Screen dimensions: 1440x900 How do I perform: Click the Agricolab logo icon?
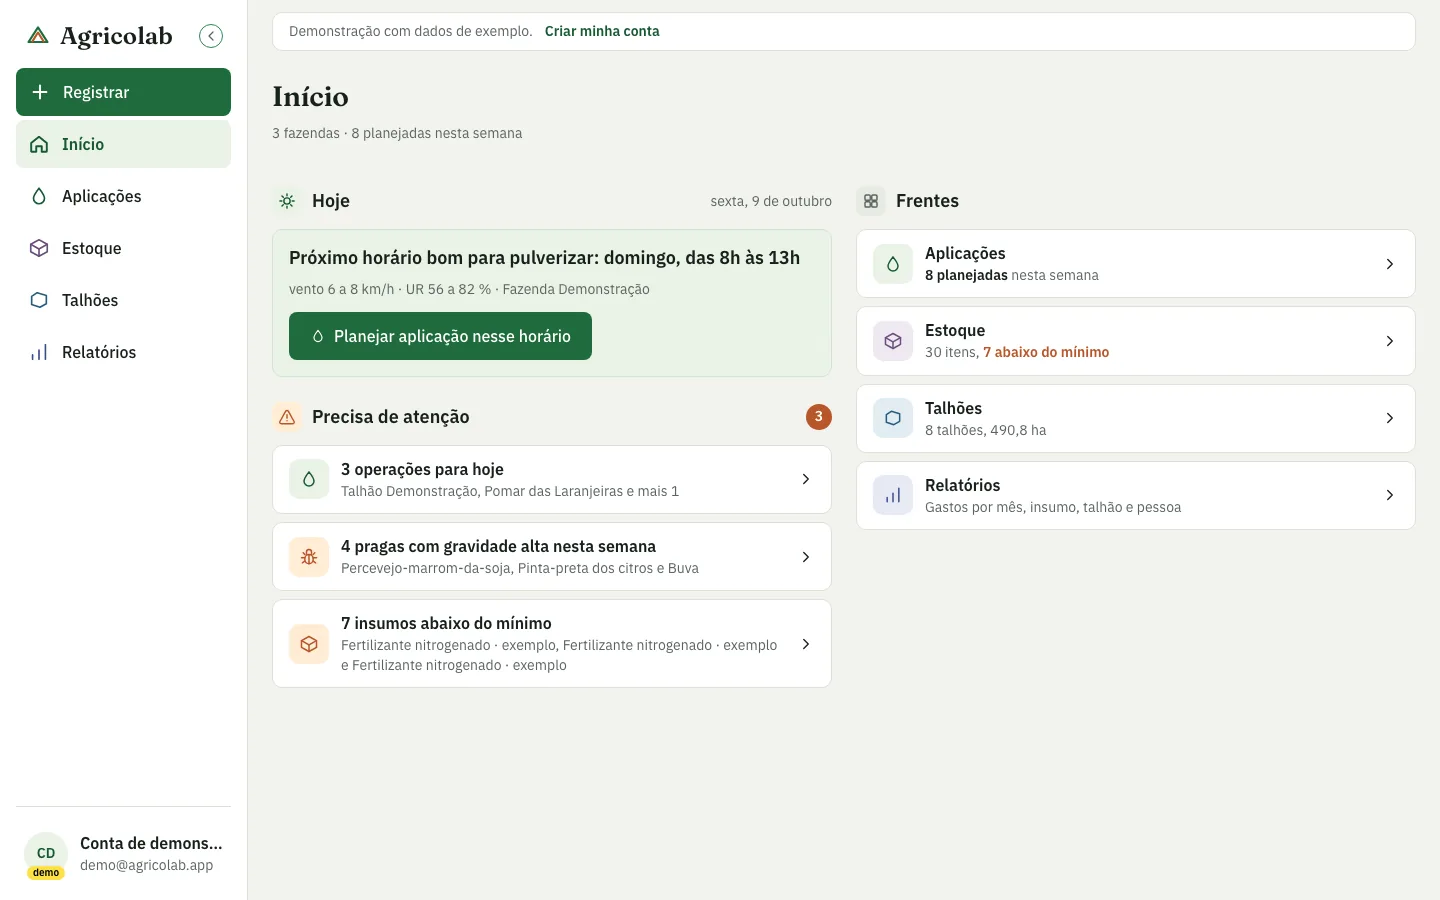[x=38, y=36]
